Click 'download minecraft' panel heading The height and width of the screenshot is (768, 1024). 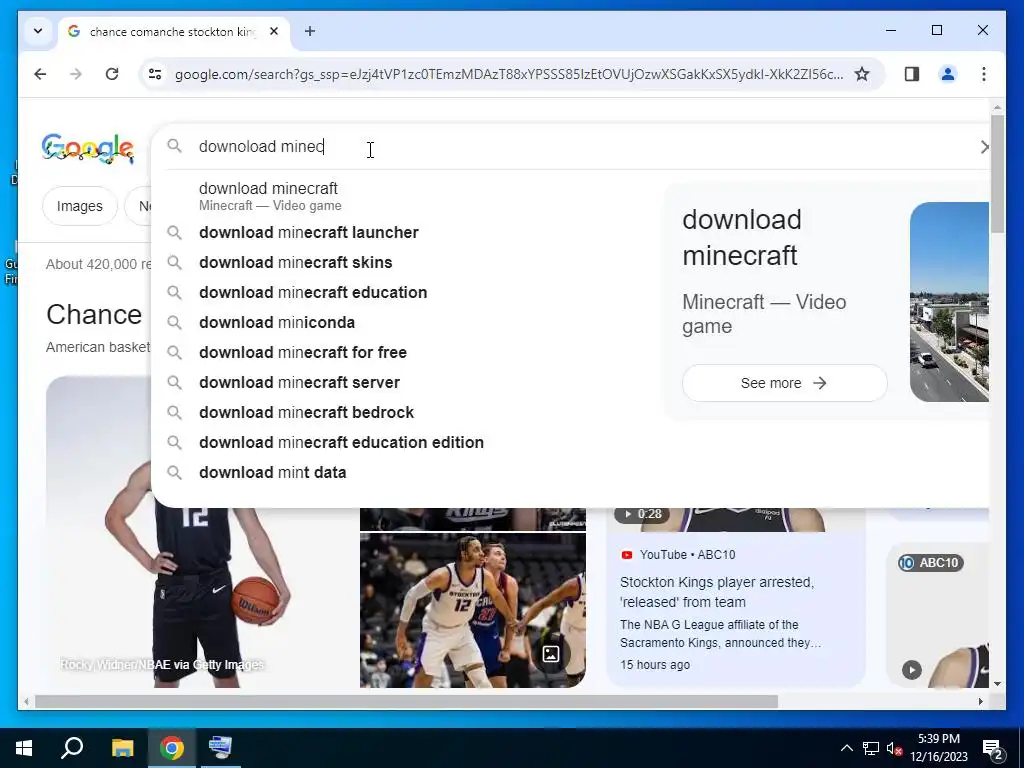tap(742, 237)
